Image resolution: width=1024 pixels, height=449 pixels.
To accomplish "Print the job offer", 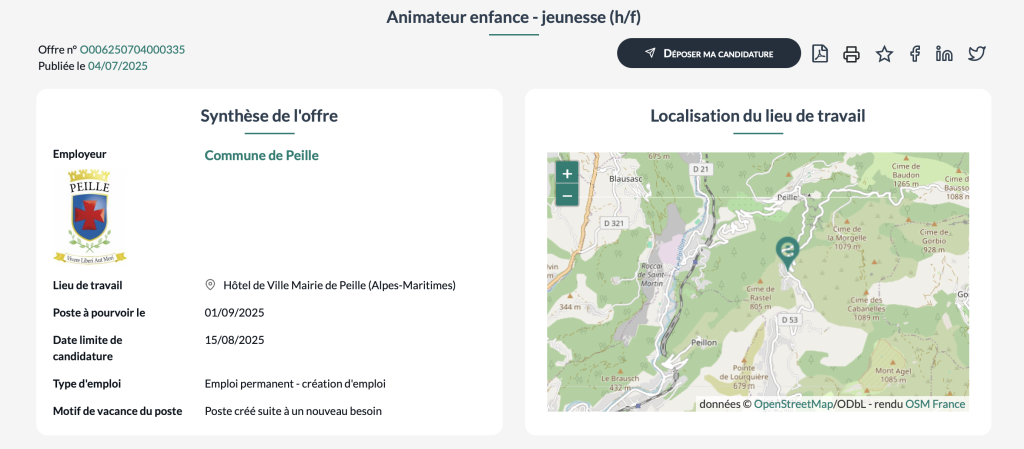I will click(x=851, y=54).
